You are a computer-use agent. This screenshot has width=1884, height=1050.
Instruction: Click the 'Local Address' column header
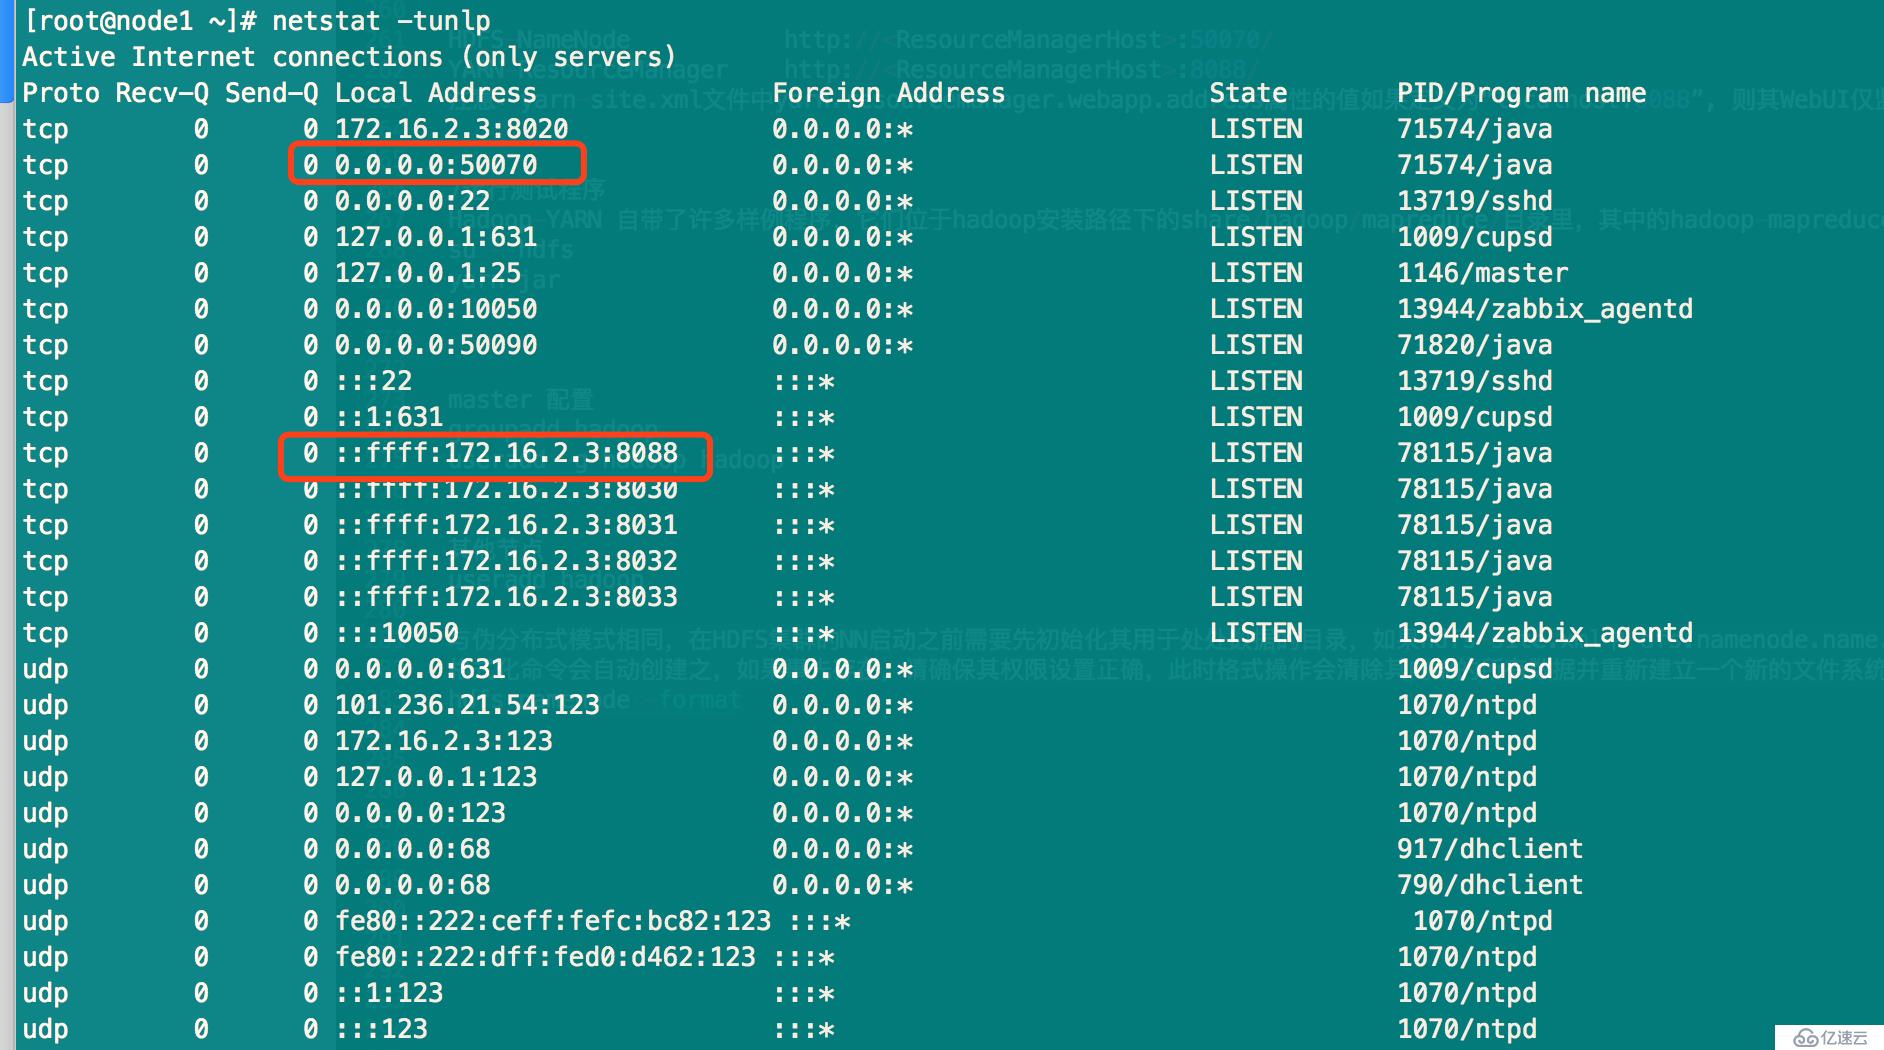pyautogui.click(x=435, y=93)
